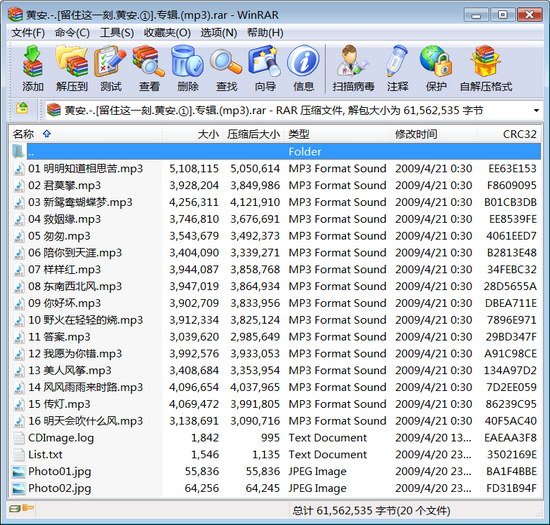Sort by CRC32 column header

click(509, 134)
